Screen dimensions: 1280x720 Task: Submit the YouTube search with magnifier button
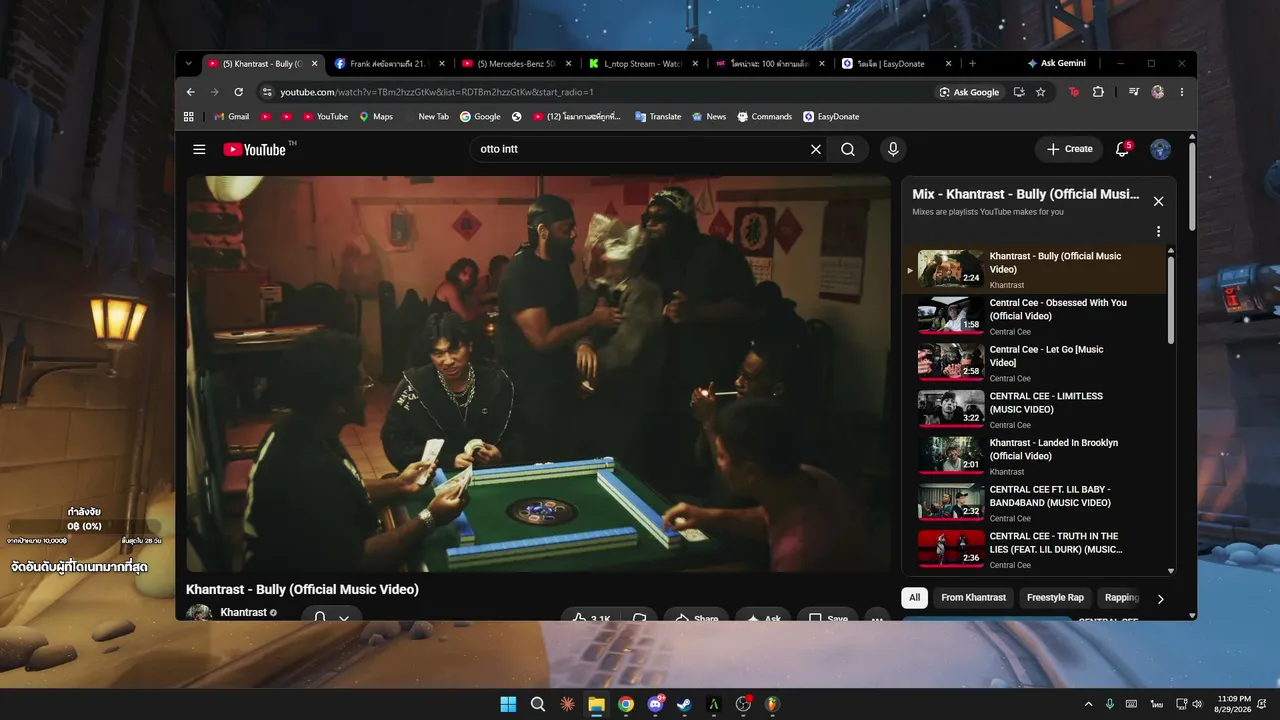point(848,149)
